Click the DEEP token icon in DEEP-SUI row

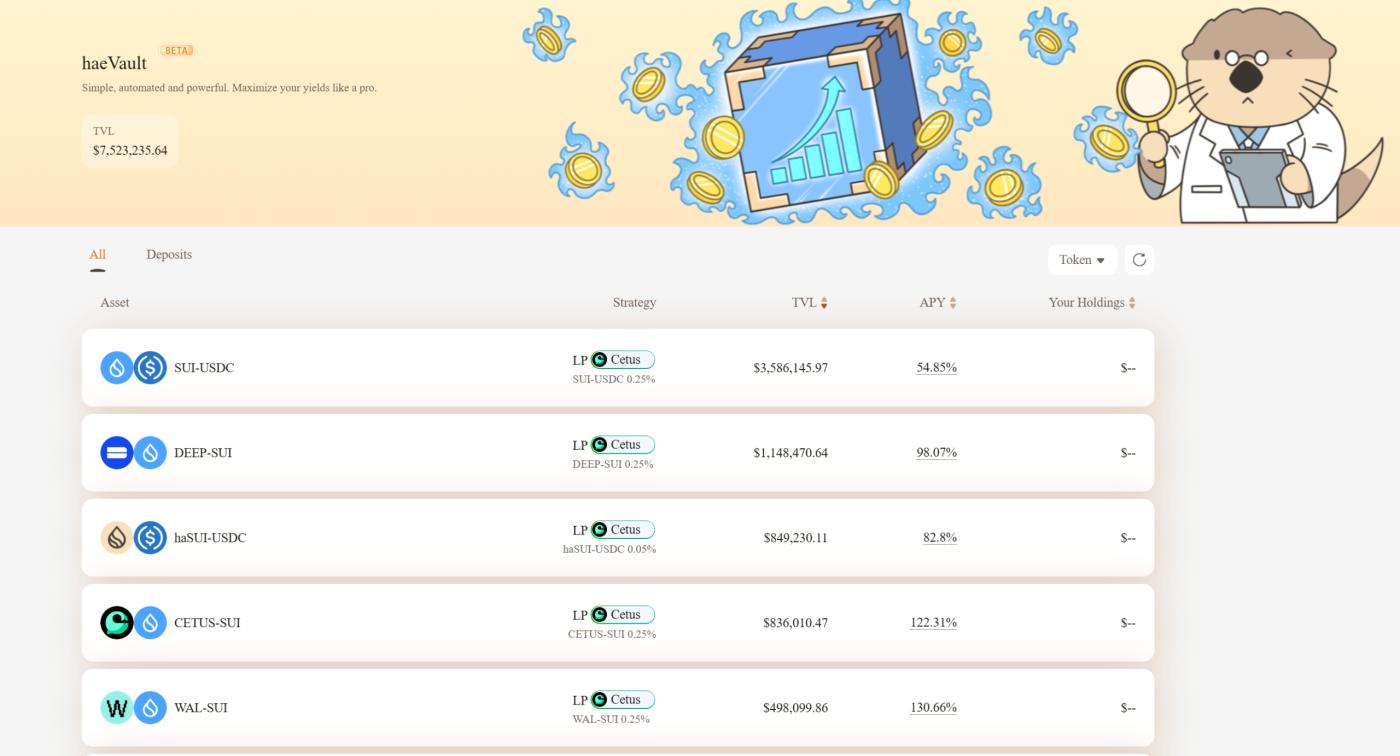[117, 453]
